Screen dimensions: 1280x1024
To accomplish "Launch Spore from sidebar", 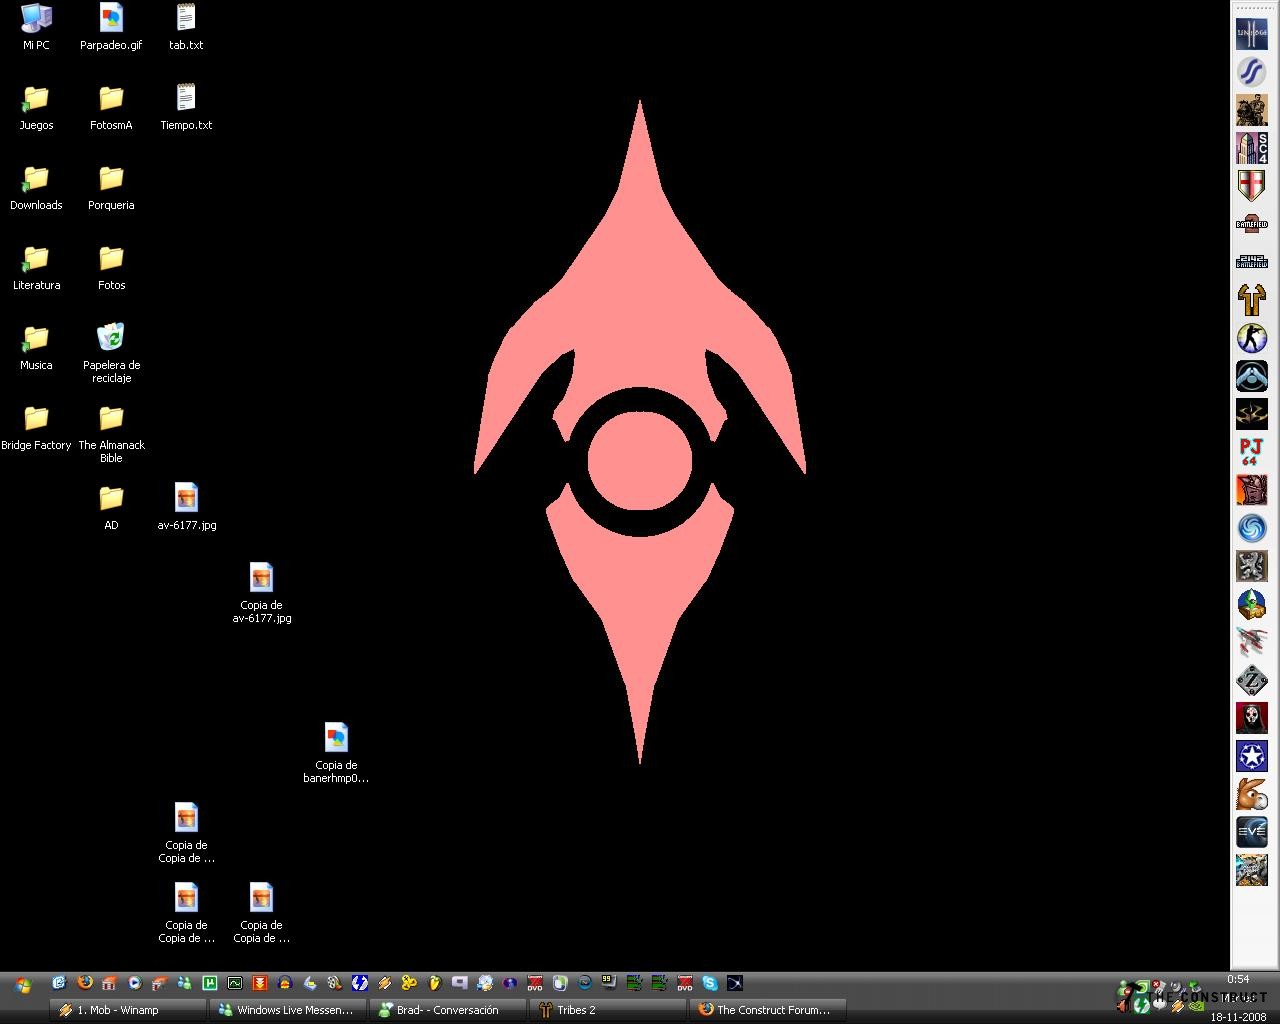I will tap(1251, 528).
